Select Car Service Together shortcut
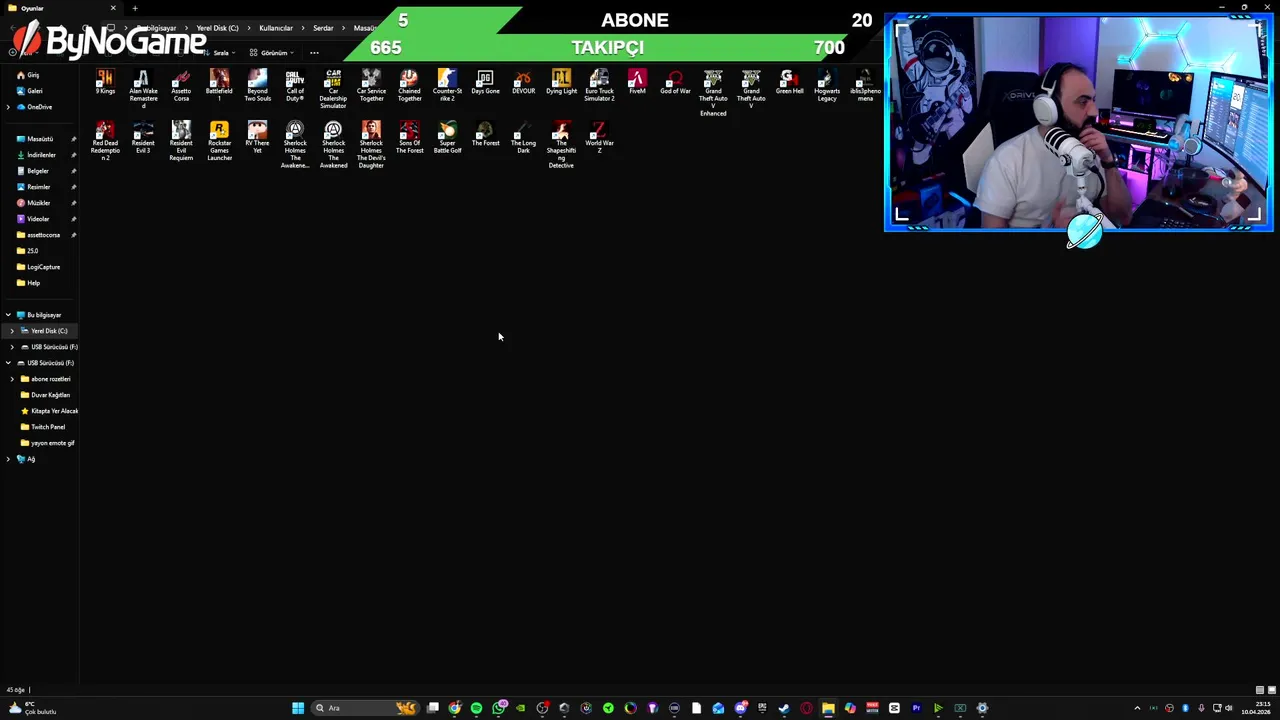This screenshot has height=720, width=1280. point(371,86)
